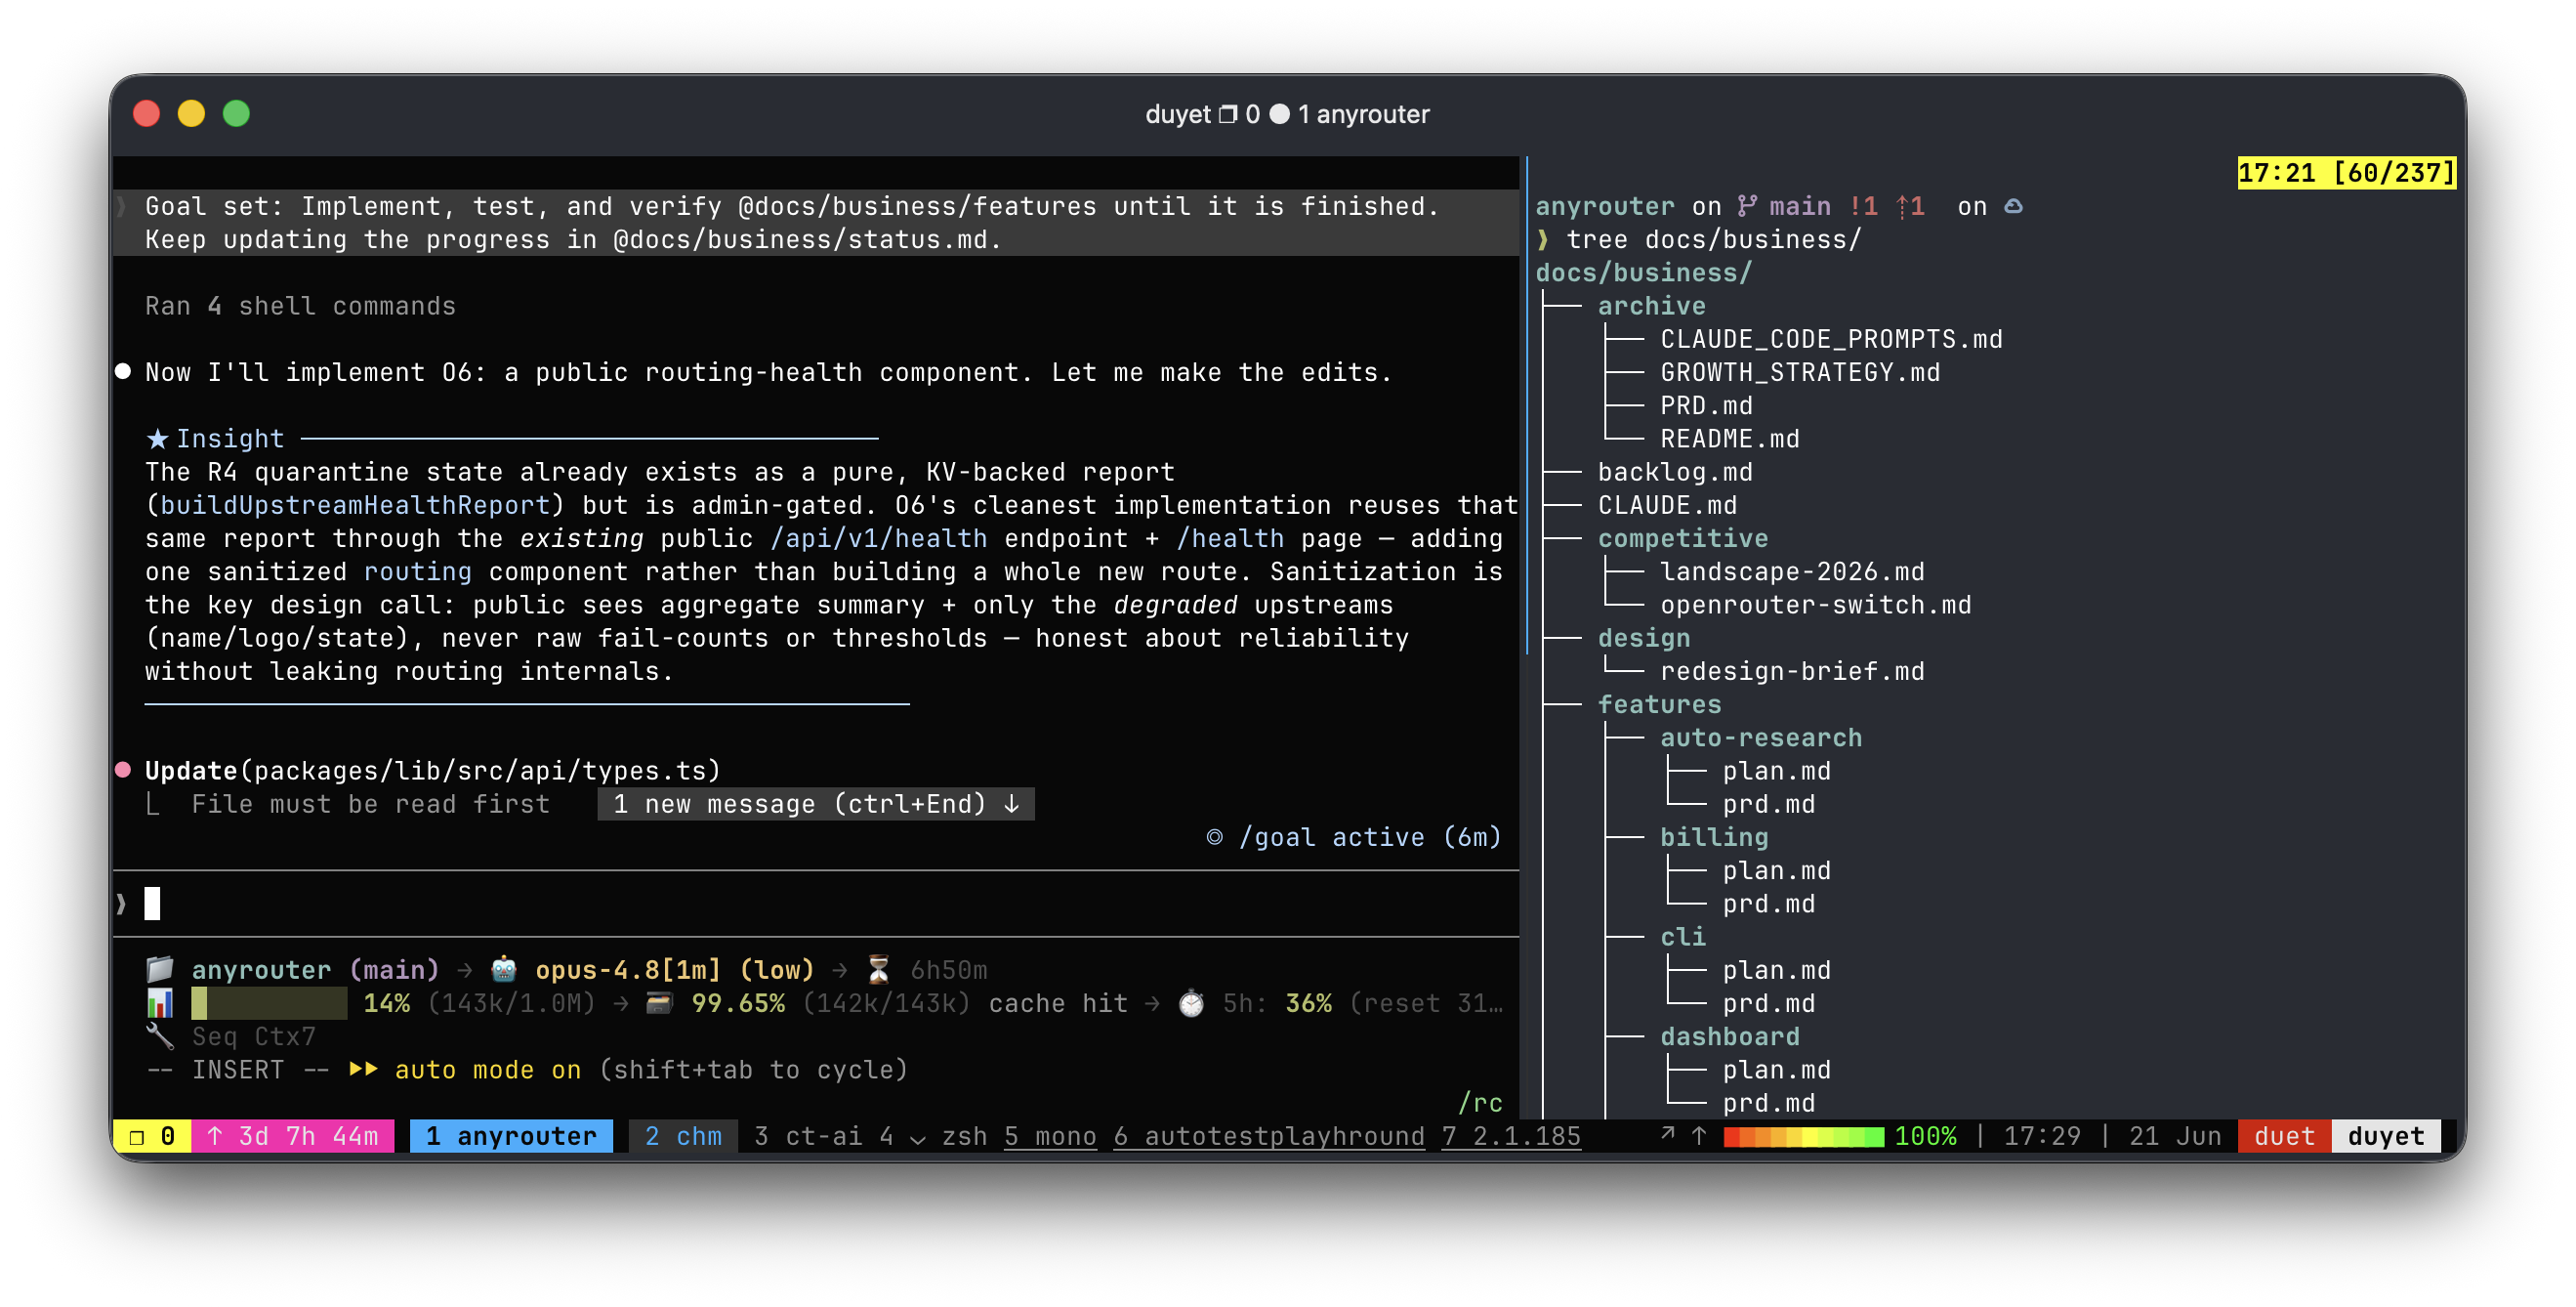Expand the cli folder

tap(1683, 936)
